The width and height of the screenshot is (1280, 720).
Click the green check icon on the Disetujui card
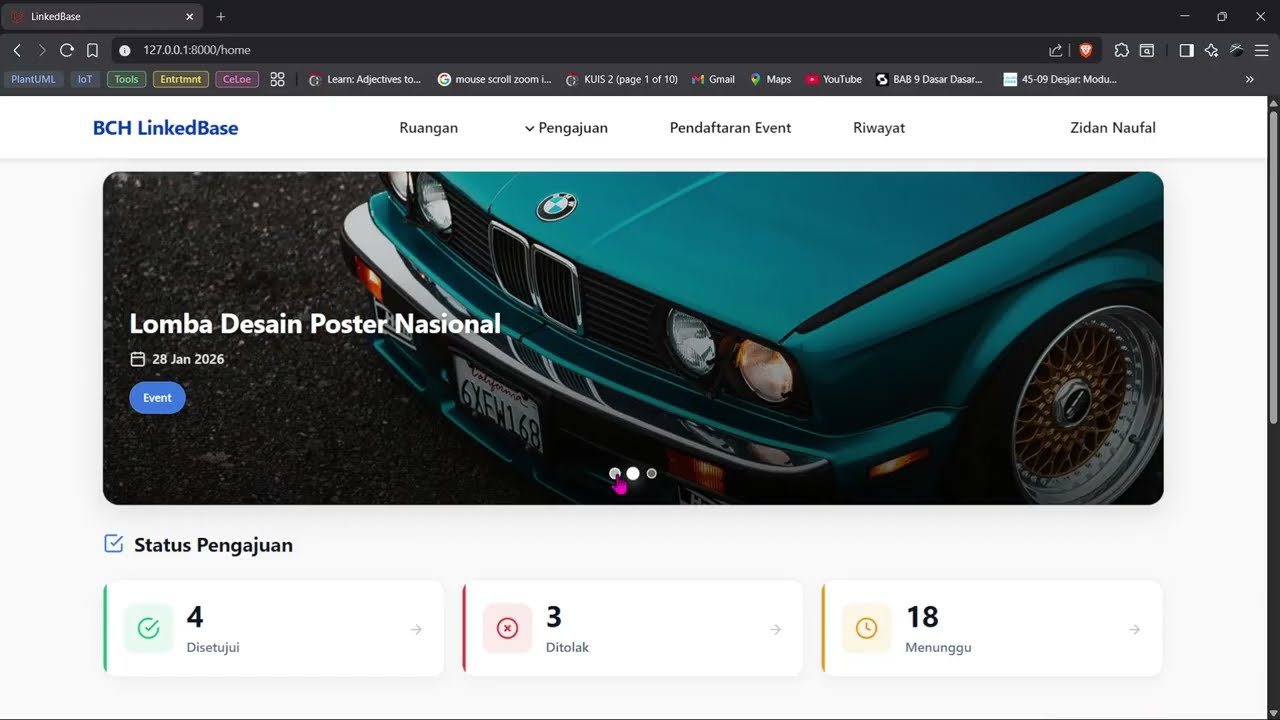pyautogui.click(x=148, y=629)
